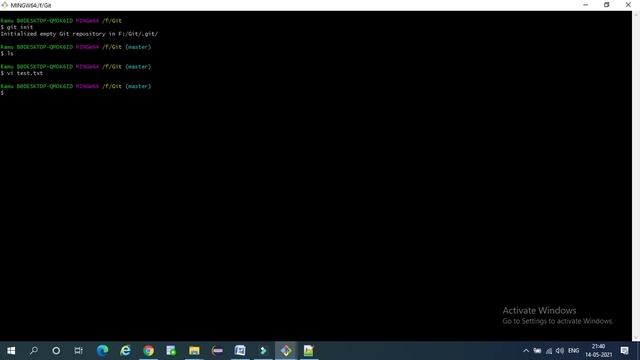Open the Action Center notifications icon
The image size is (640, 360).
[624, 351]
